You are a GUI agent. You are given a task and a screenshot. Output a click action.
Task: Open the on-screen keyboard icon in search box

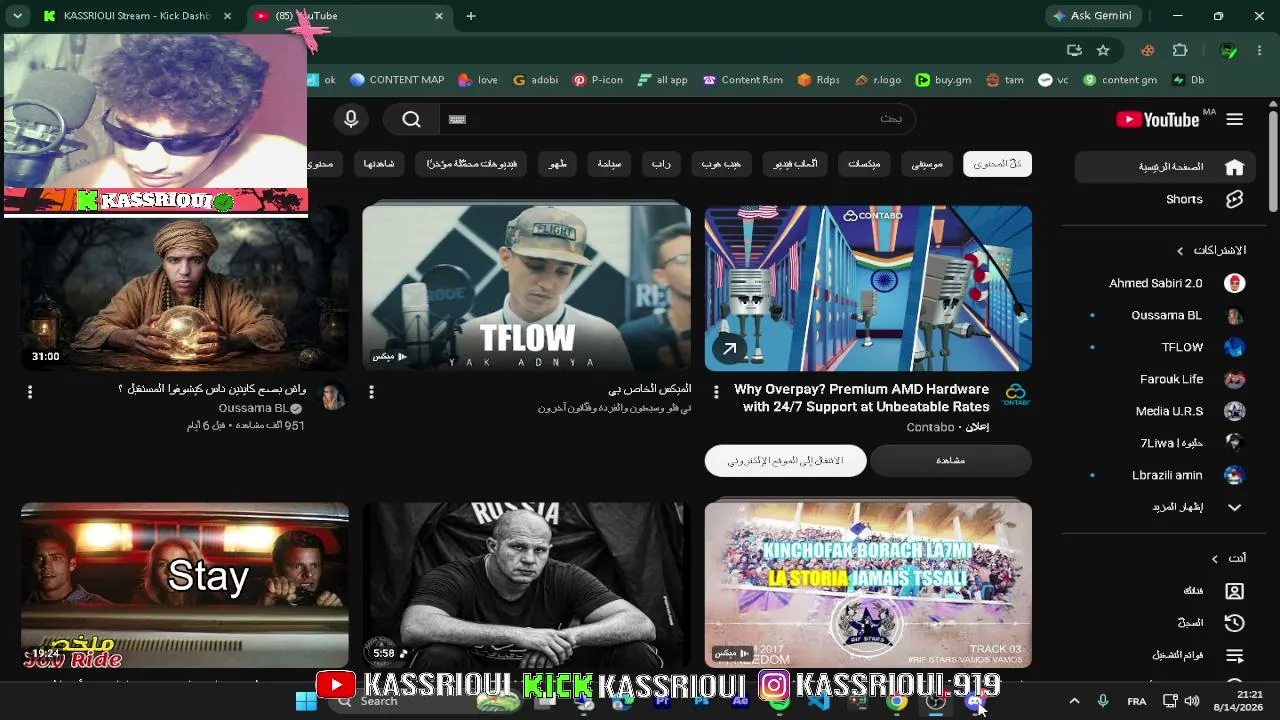coord(458,119)
